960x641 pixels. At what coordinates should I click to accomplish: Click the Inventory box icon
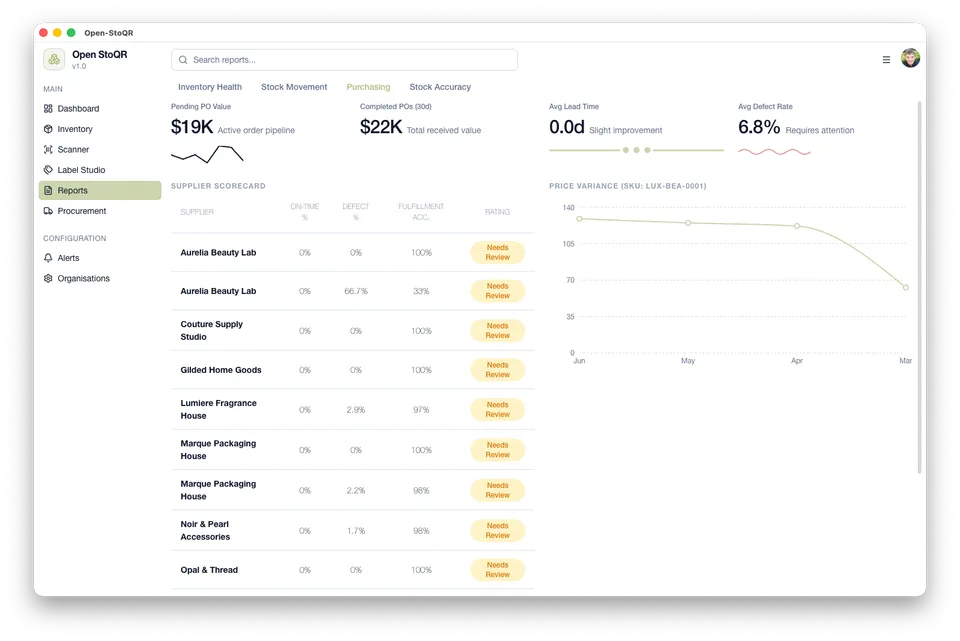click(48, 129)
